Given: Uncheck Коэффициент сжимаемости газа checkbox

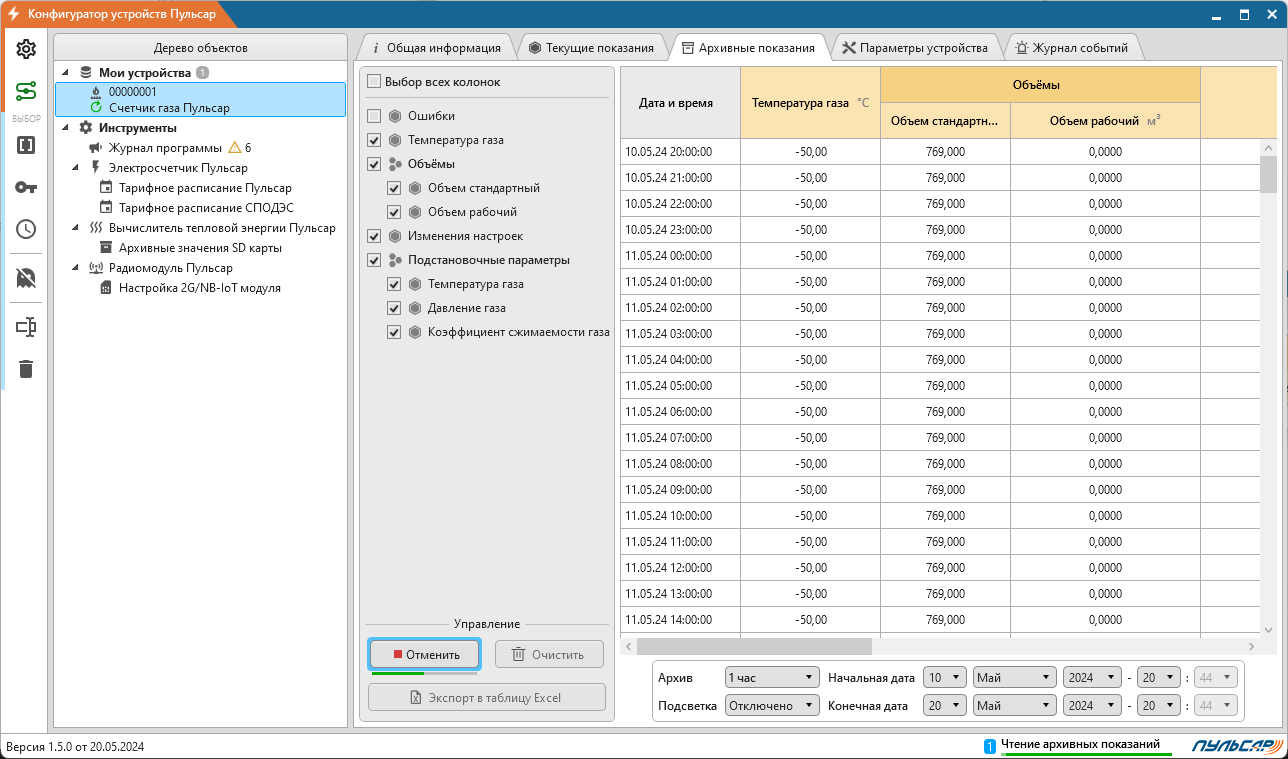Looking at the screenshot, I should pos(394,332).
